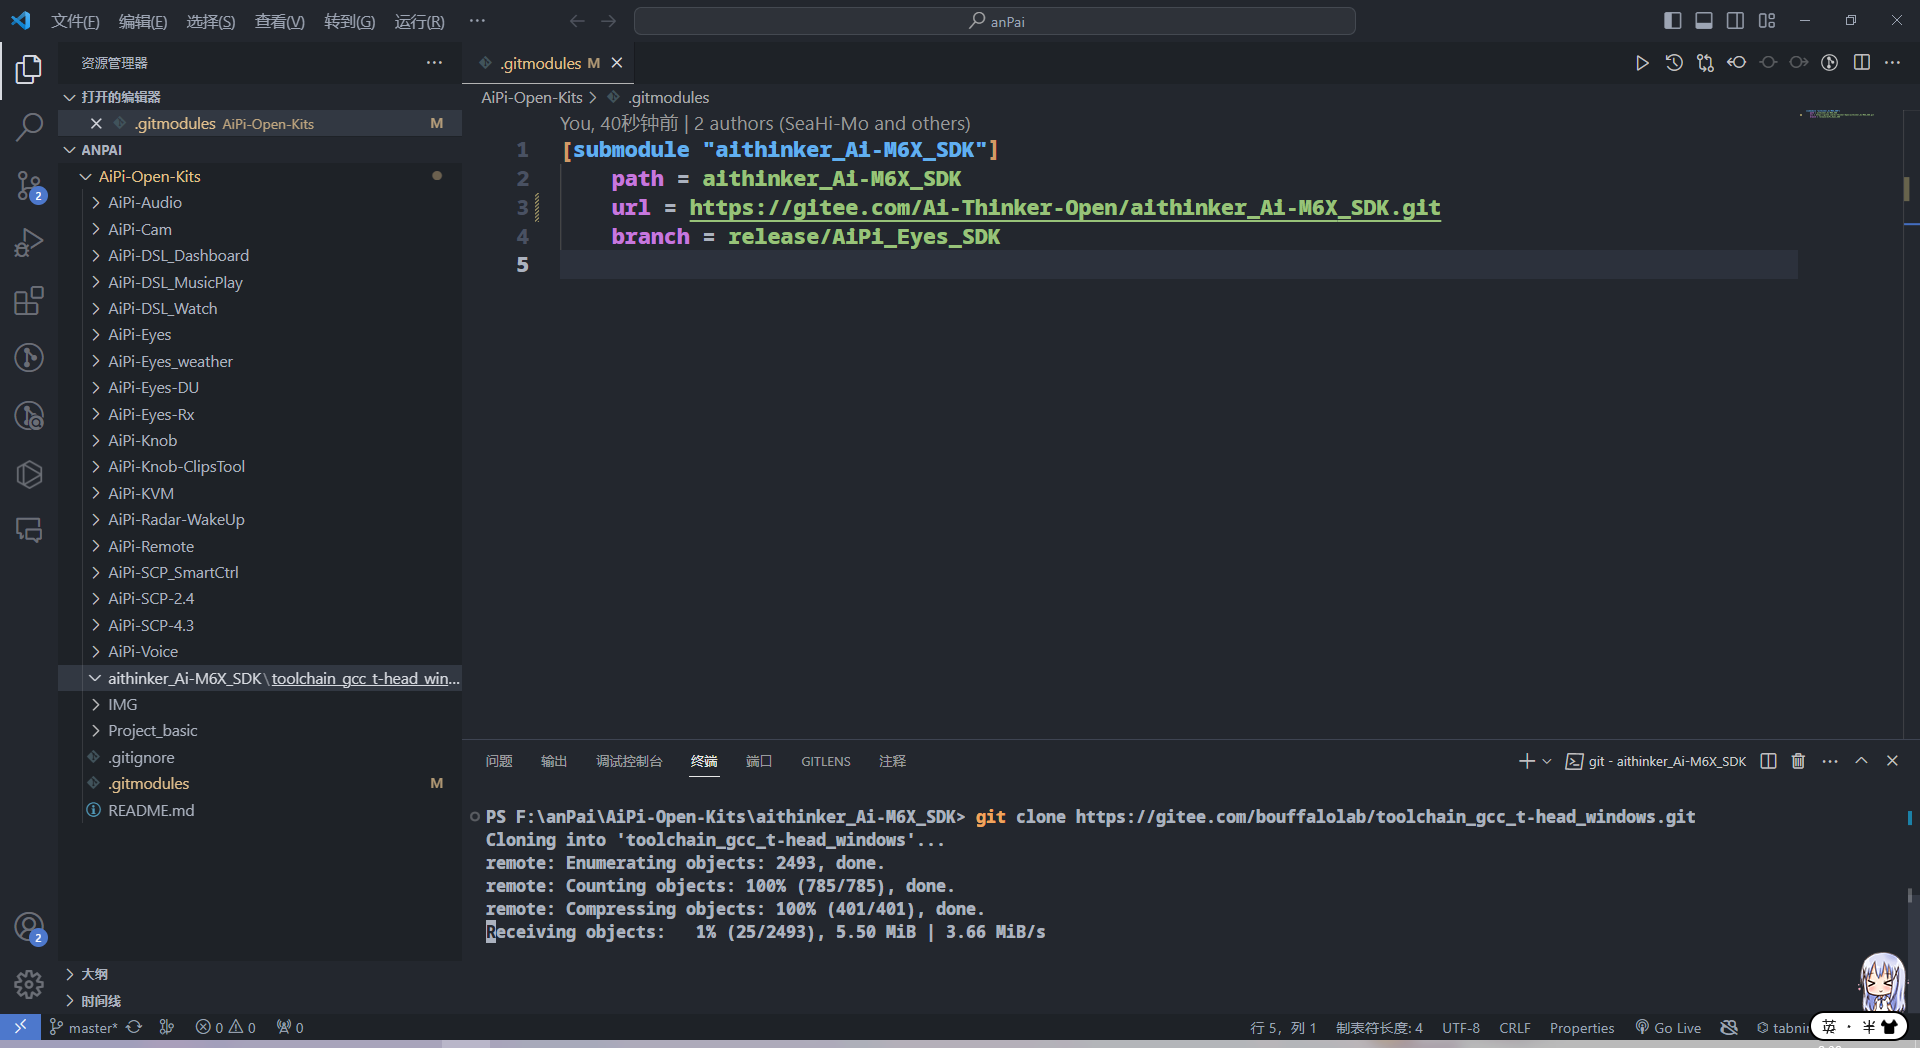Click errors and warnings status item
This screenshot has height=1048, width=1920.
pos(226,1027)
